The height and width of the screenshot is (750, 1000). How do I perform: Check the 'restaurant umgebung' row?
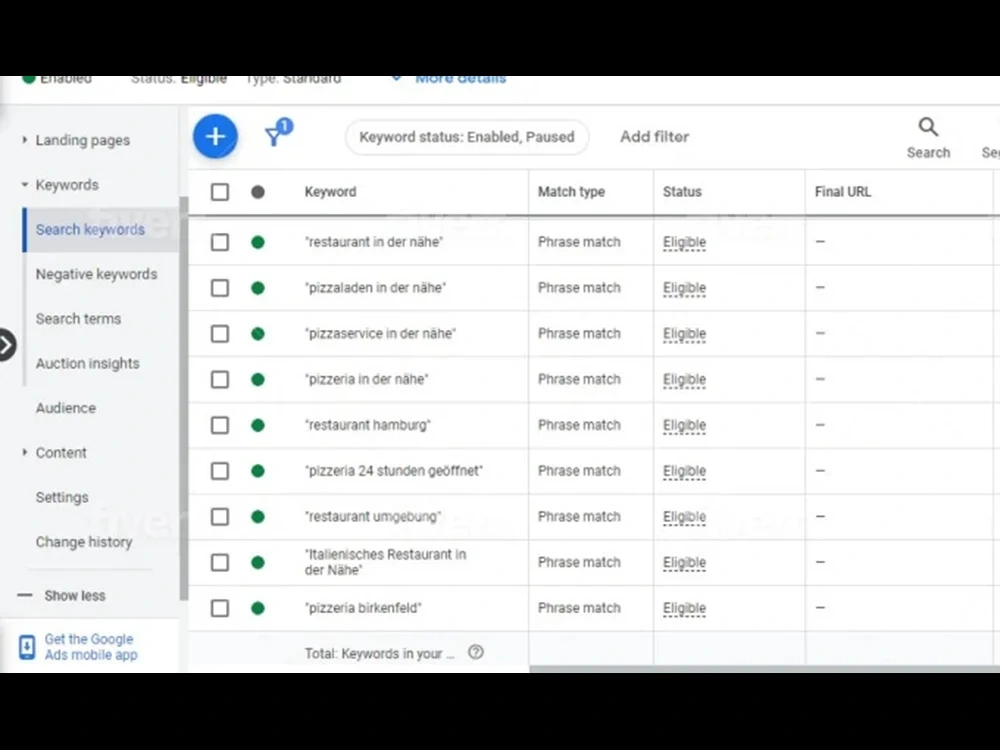220,517
